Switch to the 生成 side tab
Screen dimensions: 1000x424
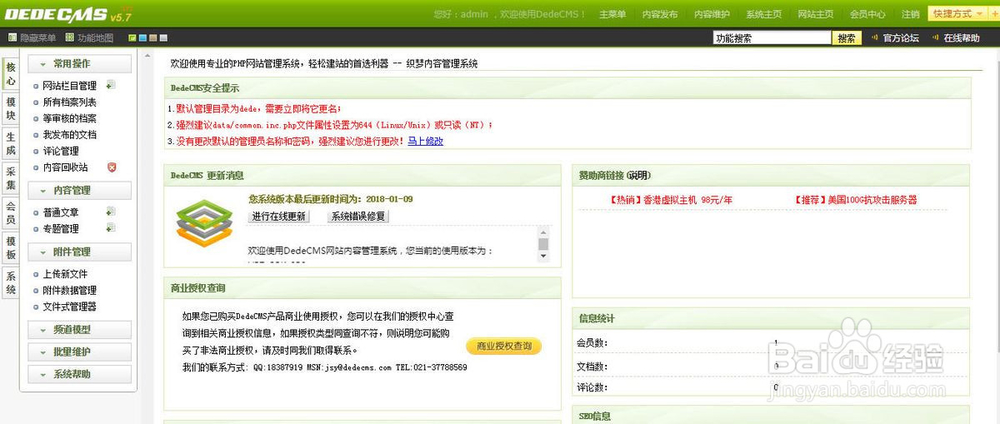[x=11, y=143]
